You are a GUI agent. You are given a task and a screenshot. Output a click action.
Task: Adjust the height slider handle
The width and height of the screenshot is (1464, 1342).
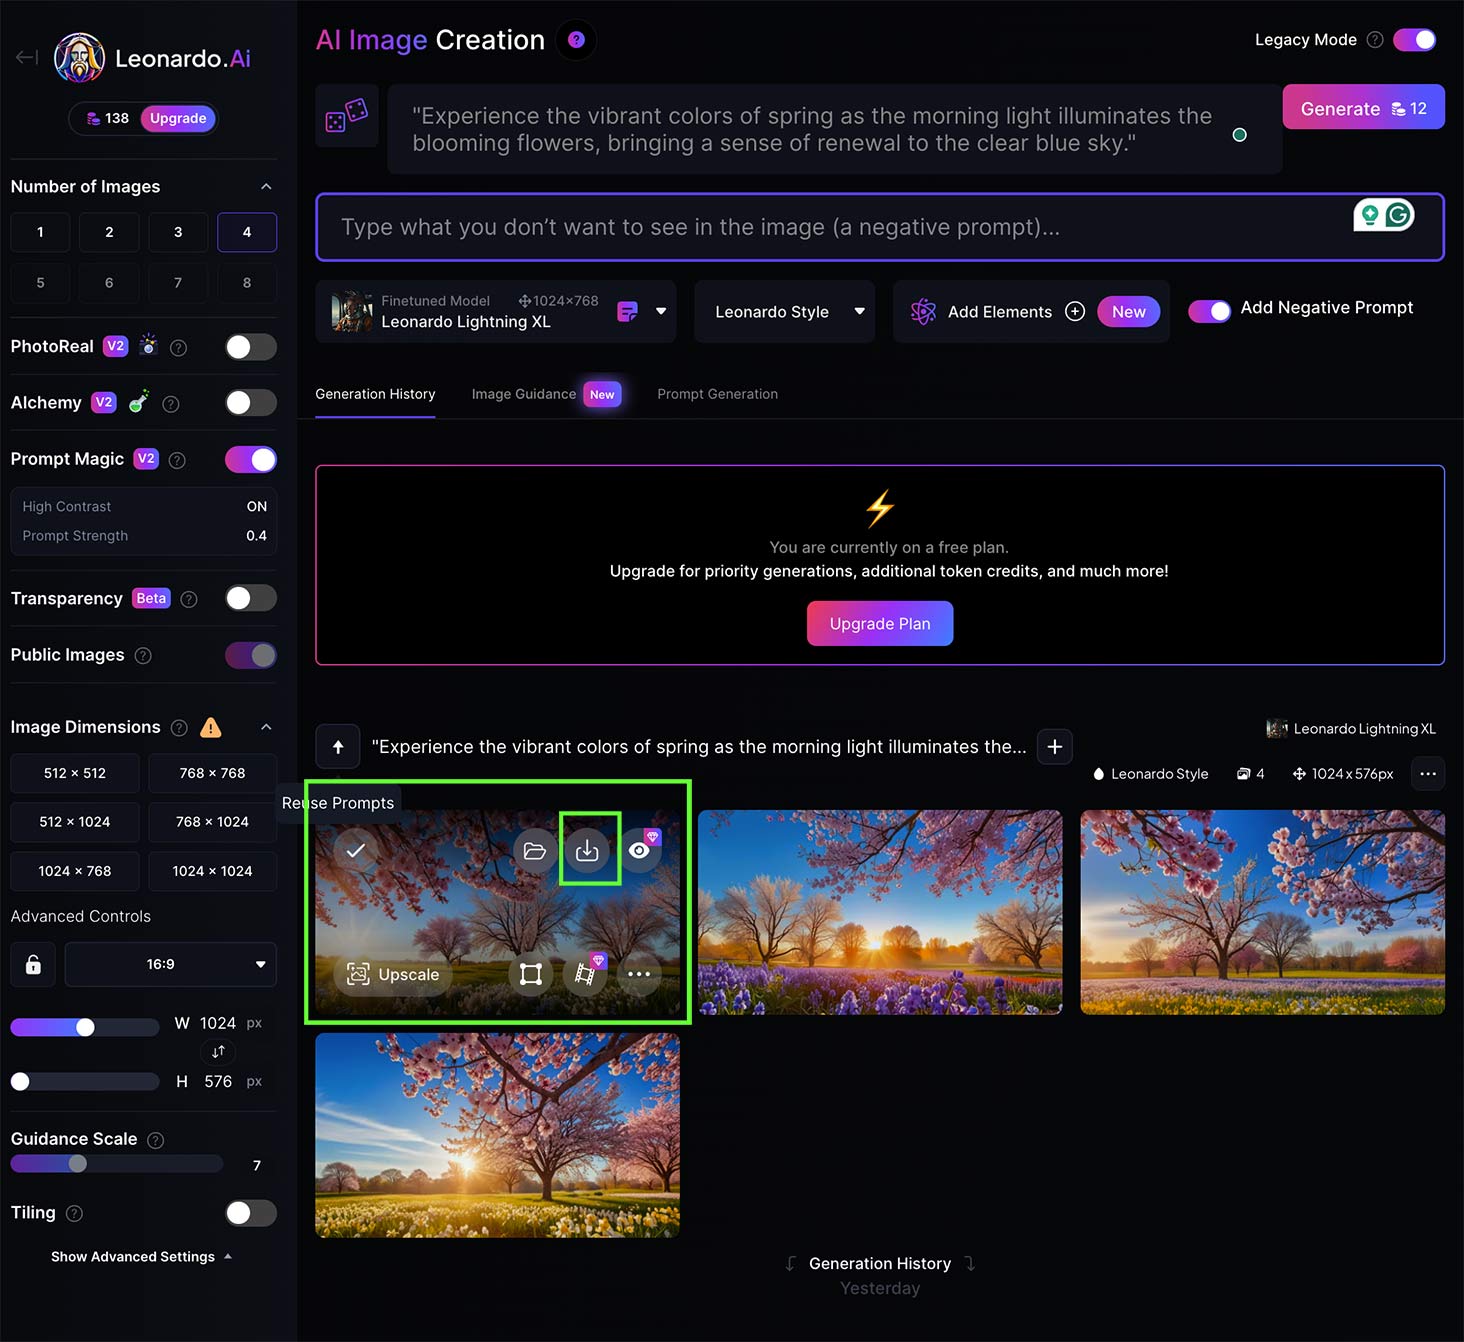[20, 1081]
